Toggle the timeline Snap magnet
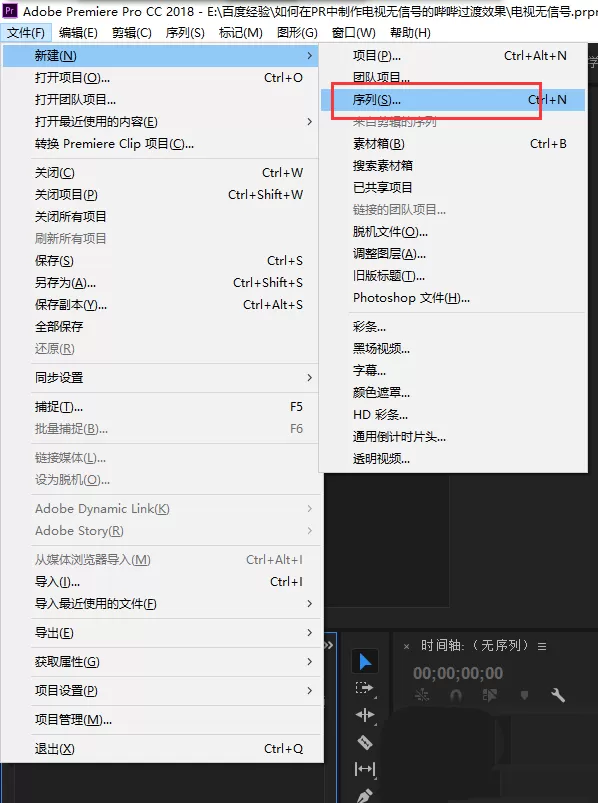 coord(456,695)
